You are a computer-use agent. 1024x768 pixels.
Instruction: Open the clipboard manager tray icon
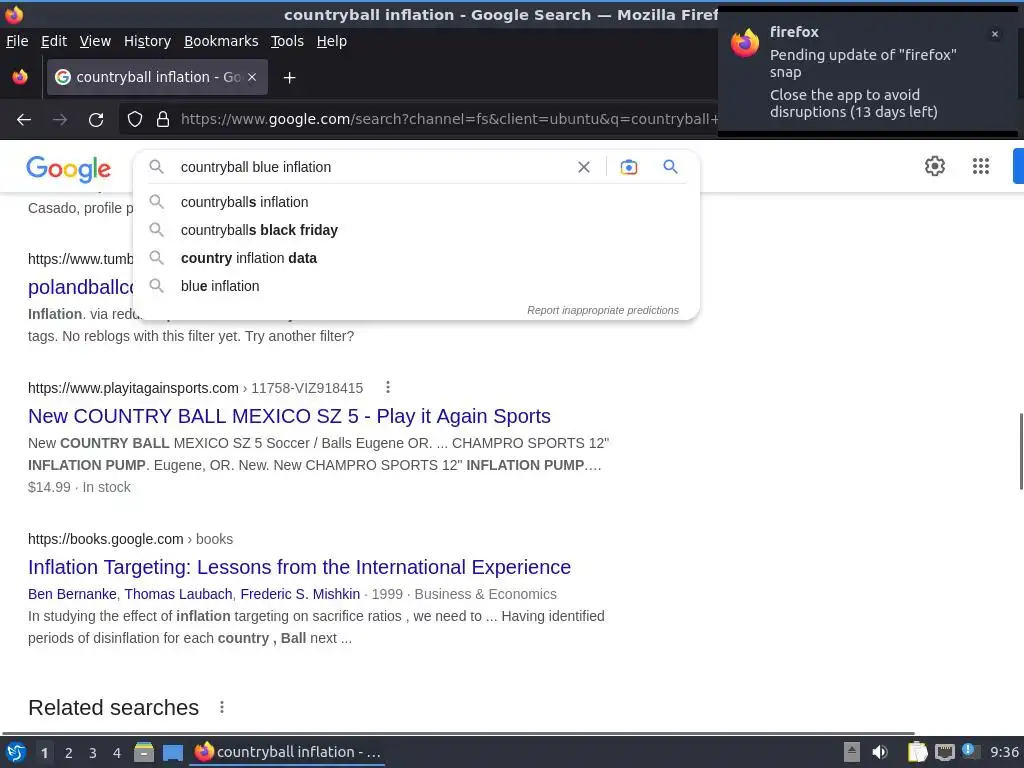coord(917,752)
